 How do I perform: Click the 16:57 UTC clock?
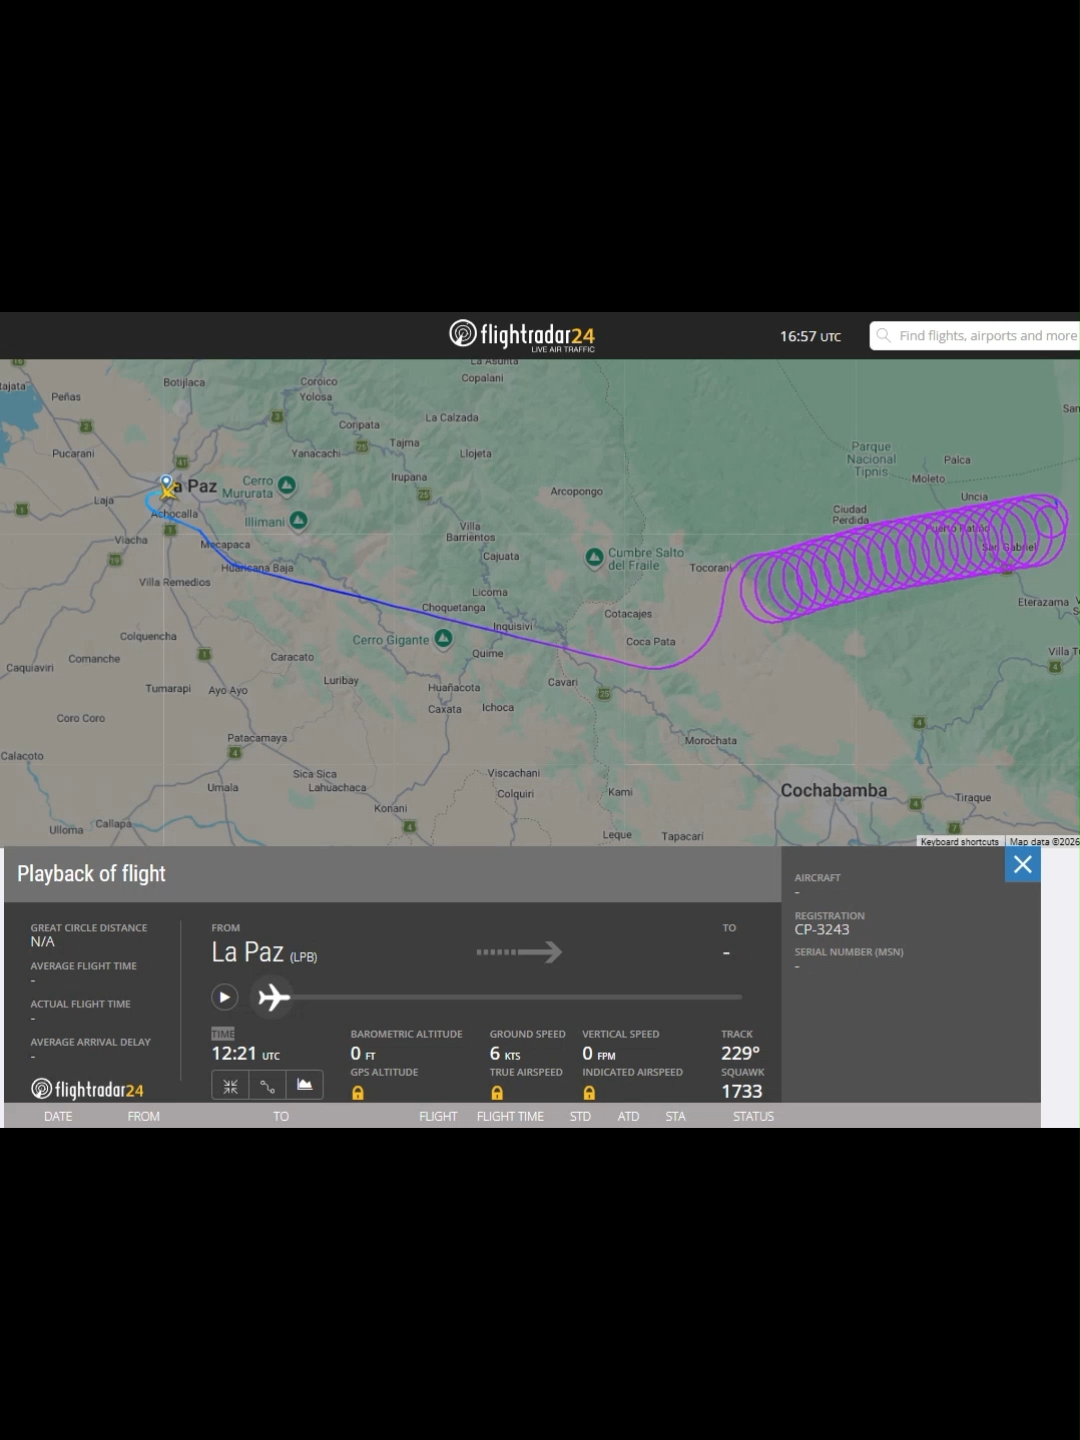(810, 336)
